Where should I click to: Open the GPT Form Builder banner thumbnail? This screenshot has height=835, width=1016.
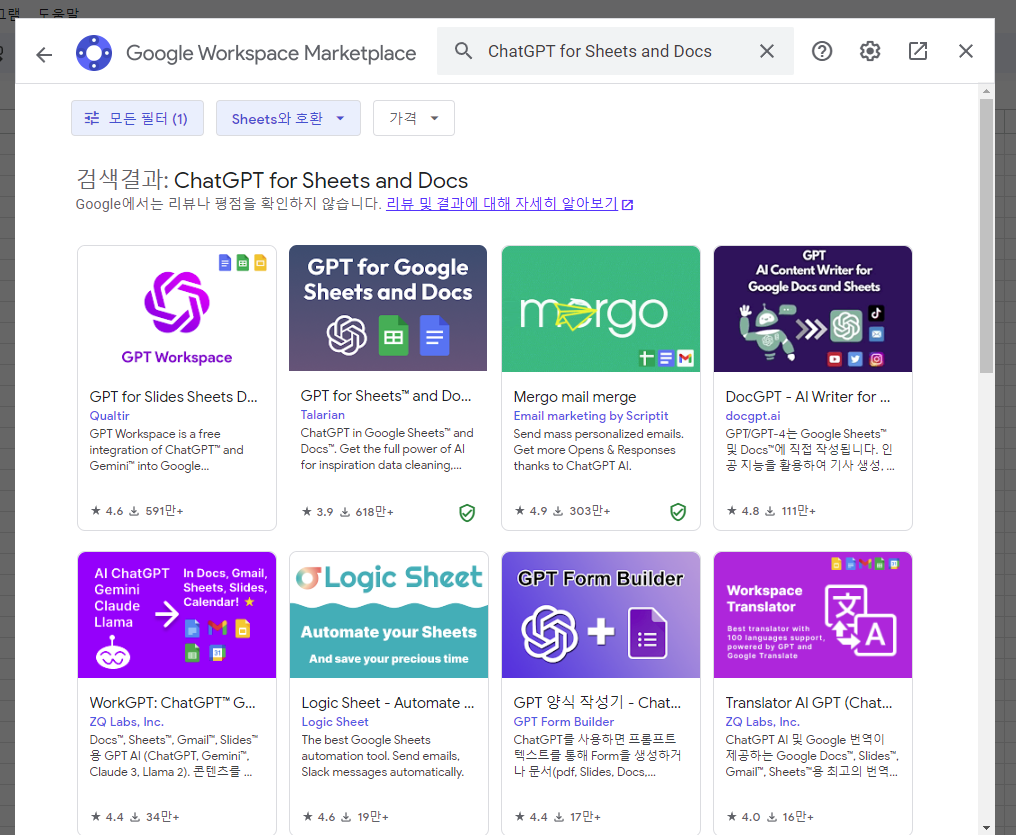click(601, 615)
